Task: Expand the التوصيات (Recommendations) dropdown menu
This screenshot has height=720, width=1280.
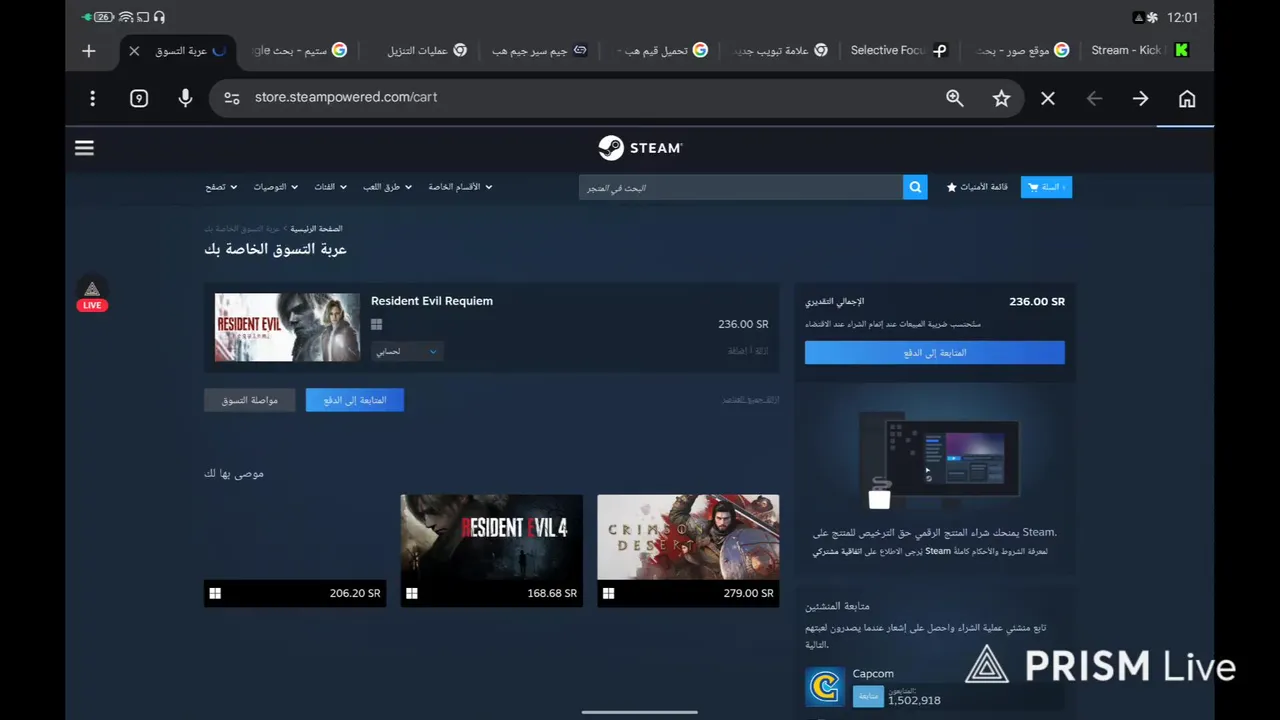Action: click(x=275, y=187)
